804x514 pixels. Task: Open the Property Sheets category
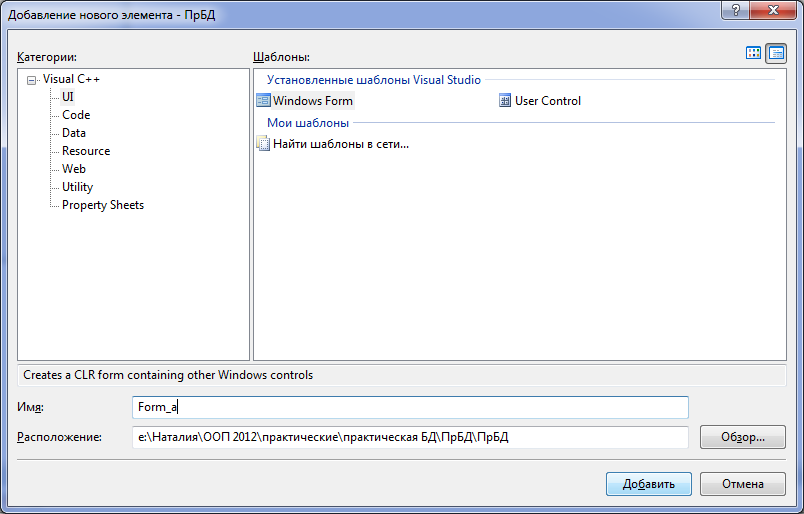coord(103,205)
